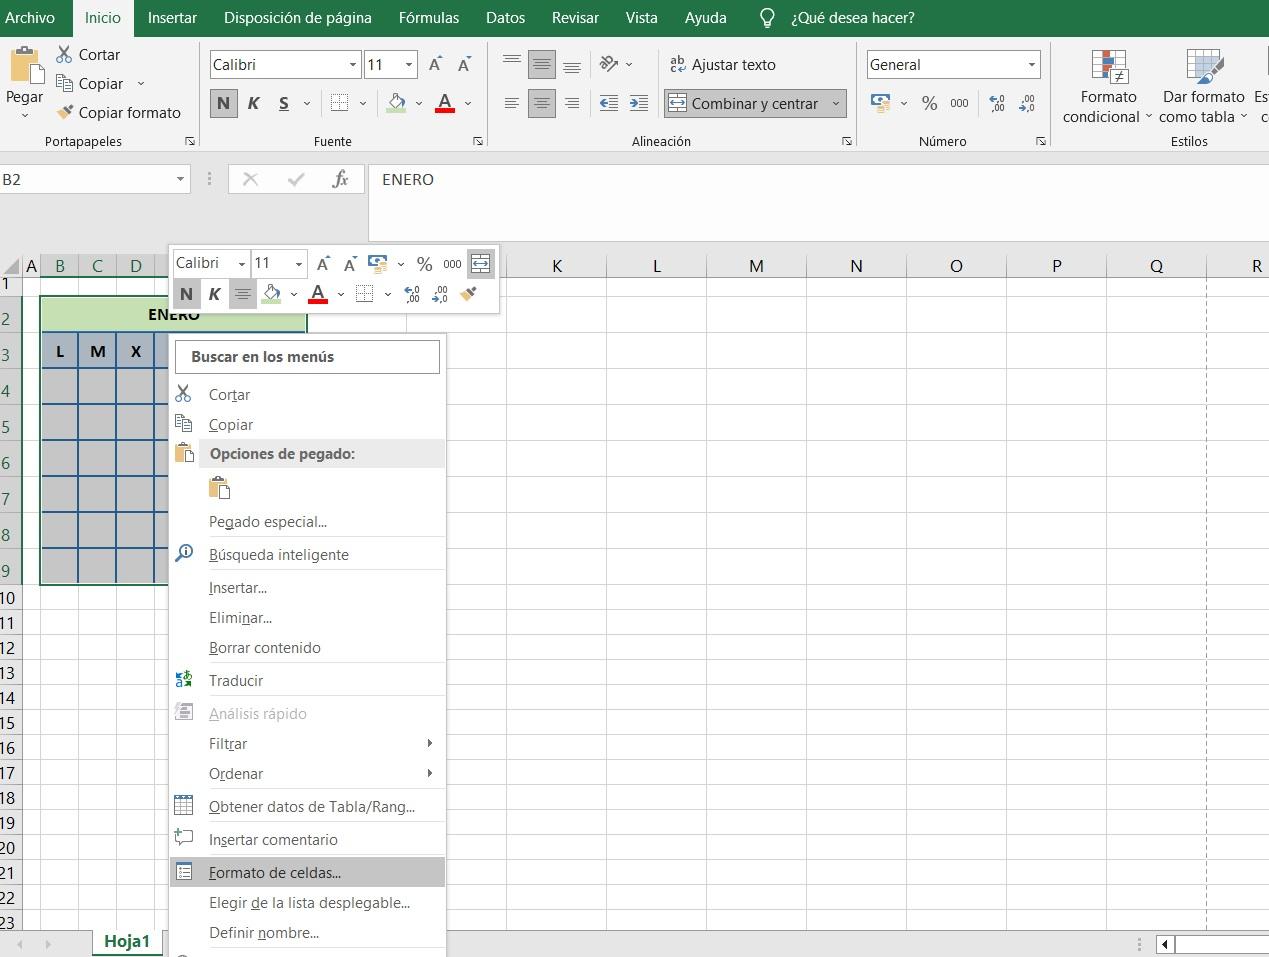
Task: Switch to Disposición de página tab
Action: [x=297, y=18]
